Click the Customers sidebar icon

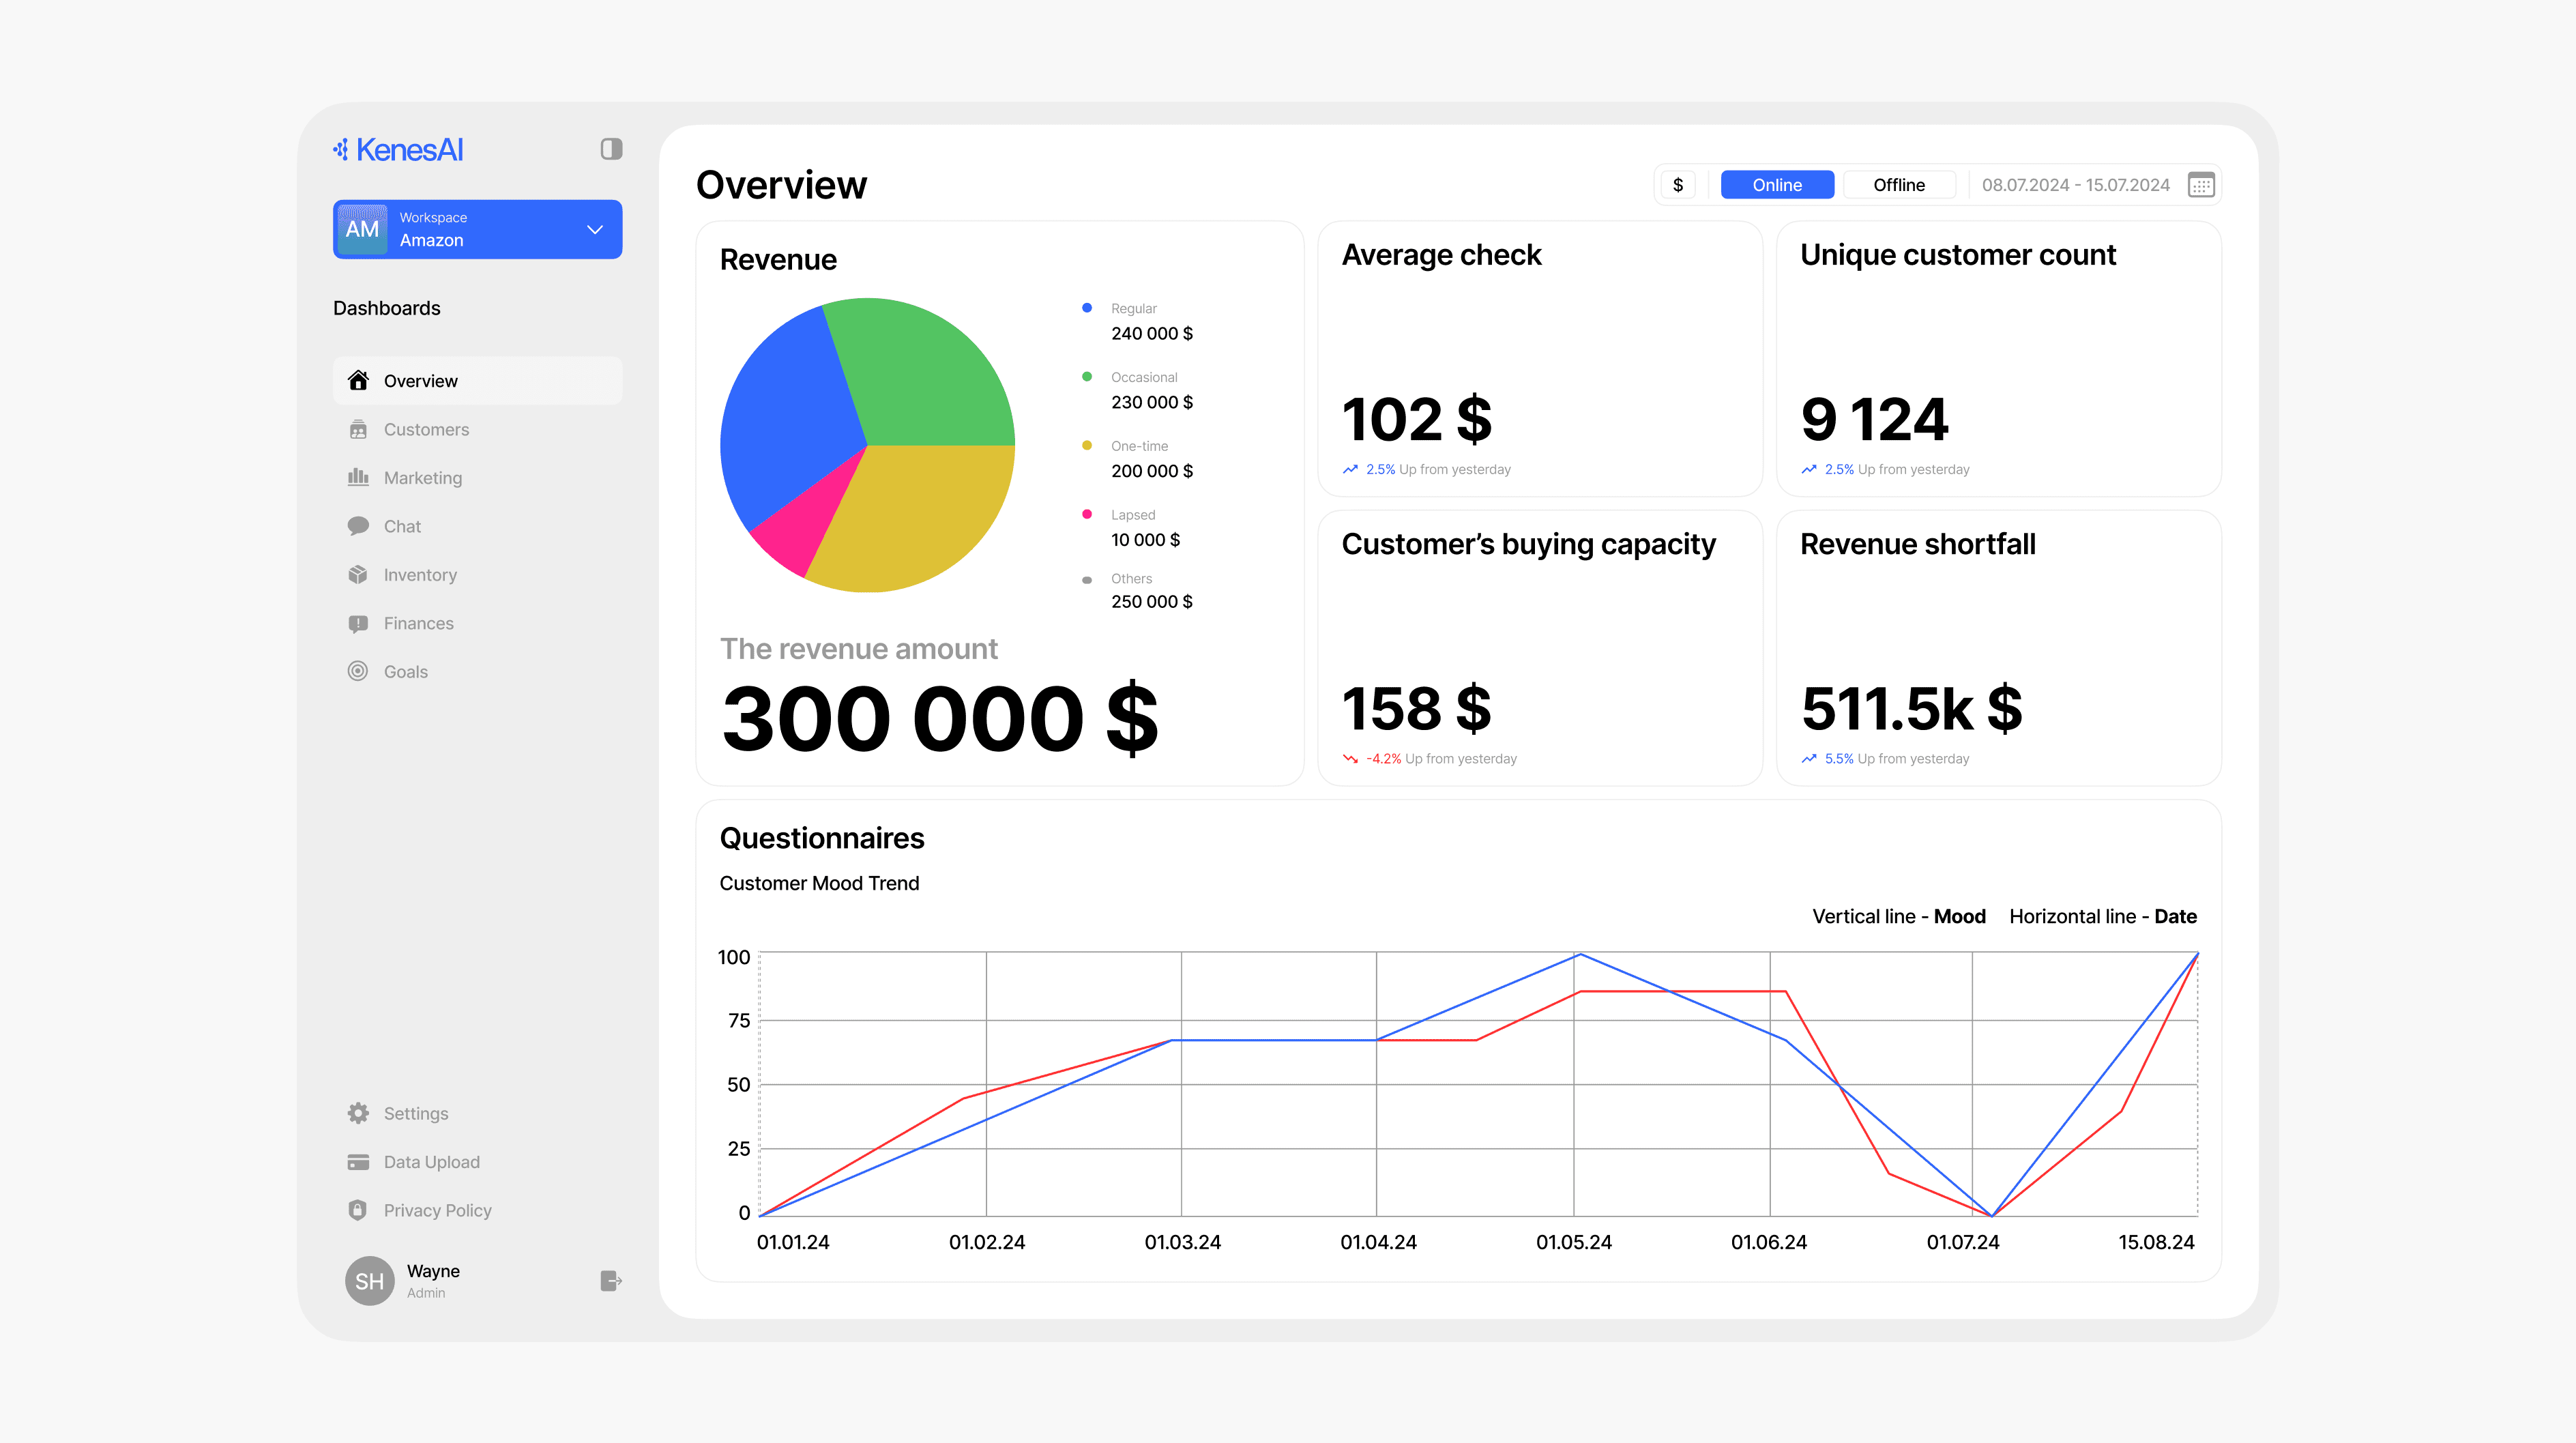[358, 429]
